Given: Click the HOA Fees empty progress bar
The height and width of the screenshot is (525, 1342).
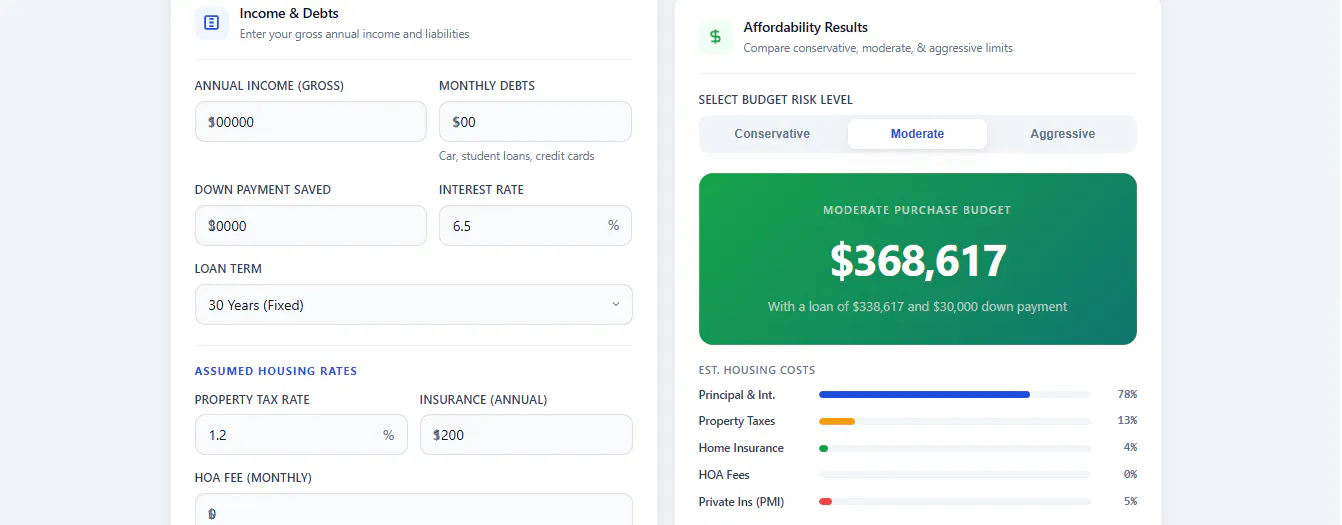Looking at the screenshot, I should tap(955, 475).
